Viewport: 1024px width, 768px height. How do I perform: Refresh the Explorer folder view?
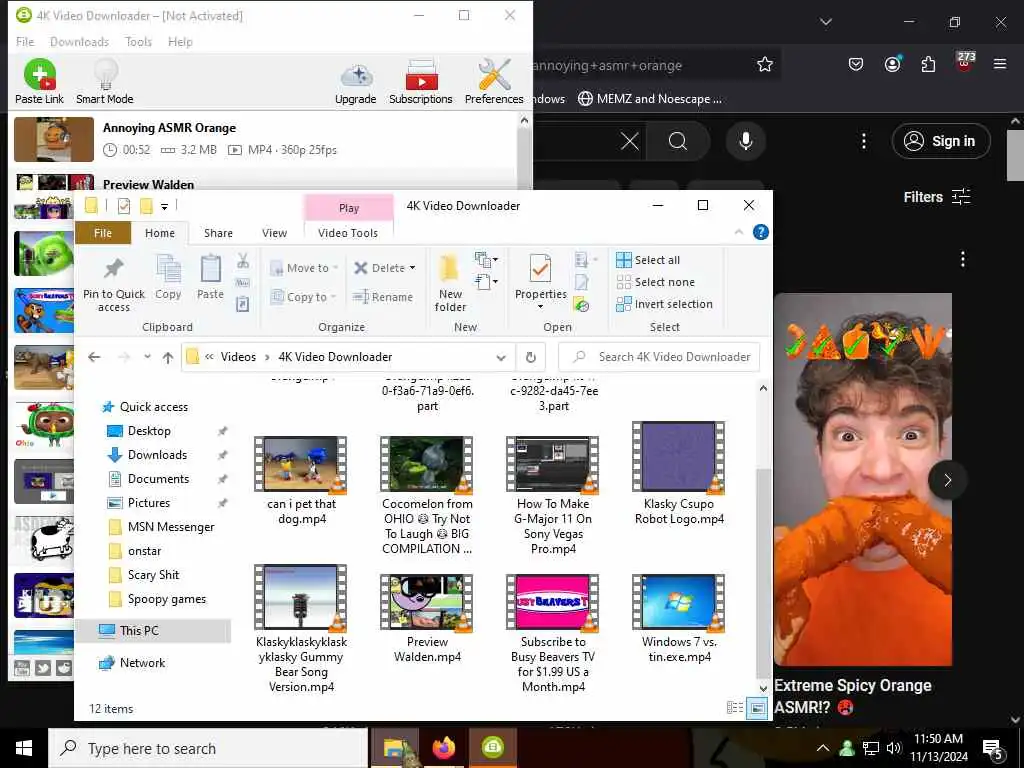[x=531, y=357]
